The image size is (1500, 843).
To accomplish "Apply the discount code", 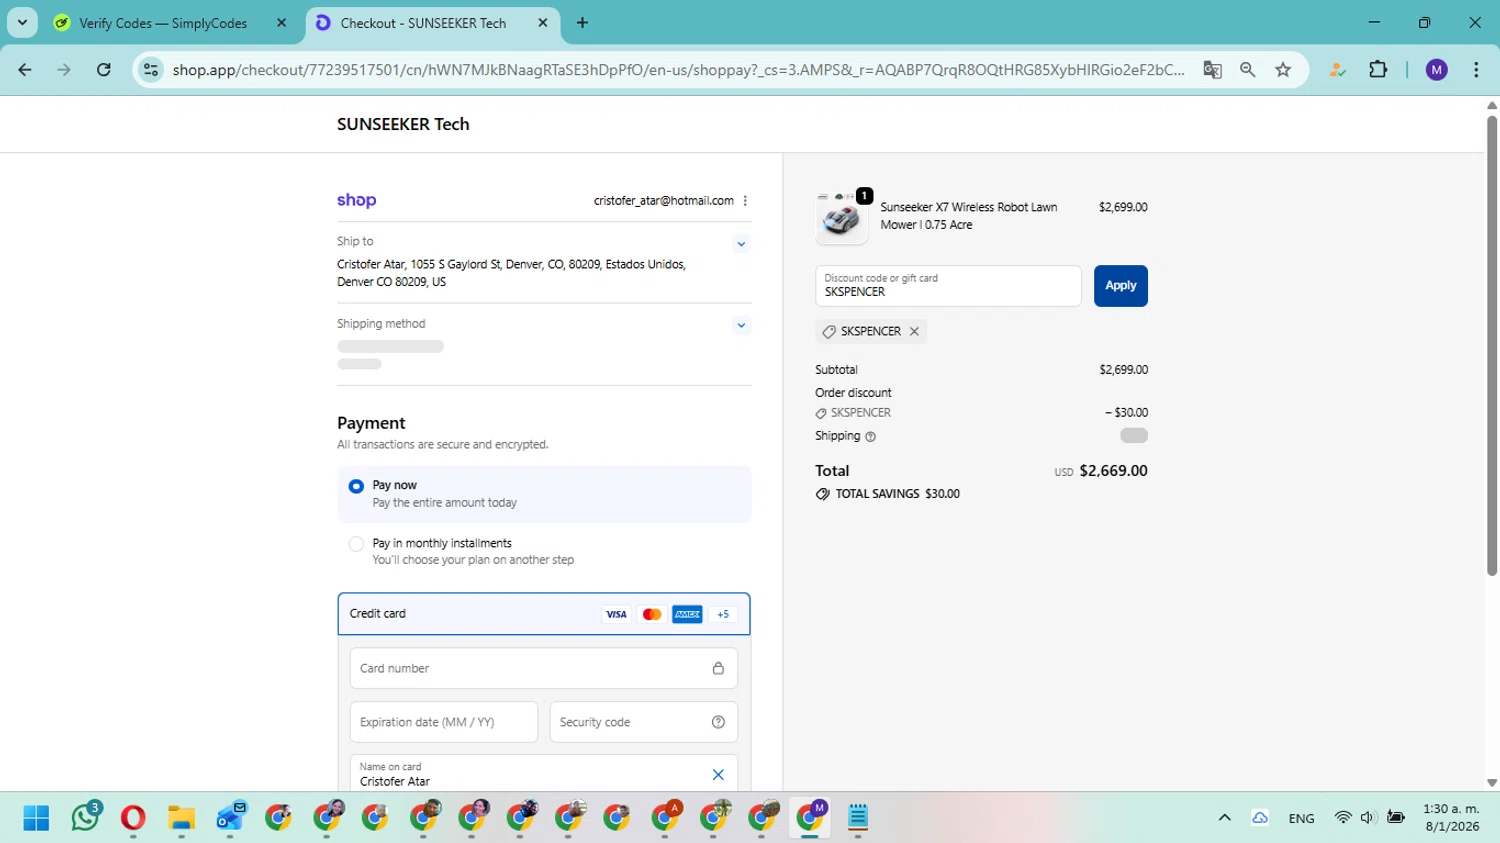I will (x=1121, y=286).
